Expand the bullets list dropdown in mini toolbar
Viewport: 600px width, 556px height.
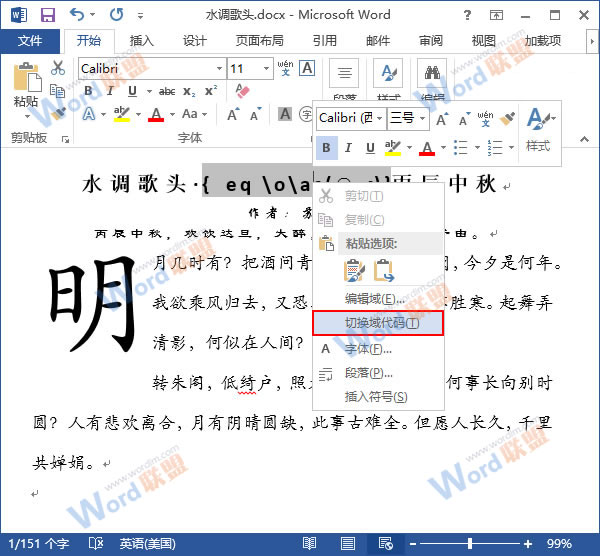tap(478, 147)
